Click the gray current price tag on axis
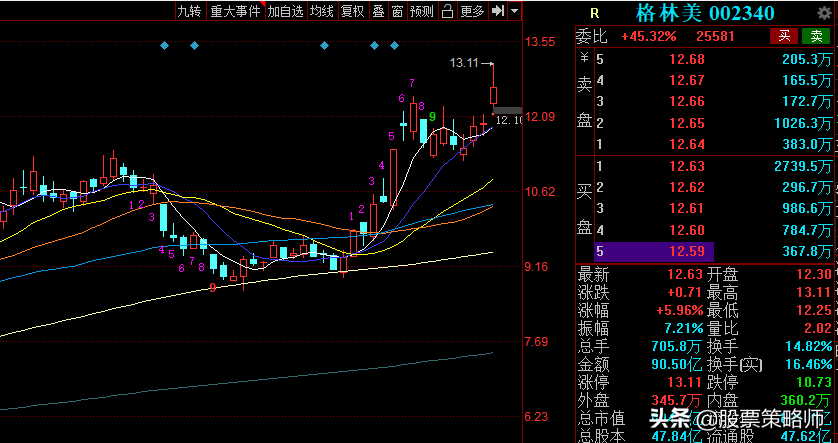The width and height of the screenshot is (838, 443). [x=508, y=111]
